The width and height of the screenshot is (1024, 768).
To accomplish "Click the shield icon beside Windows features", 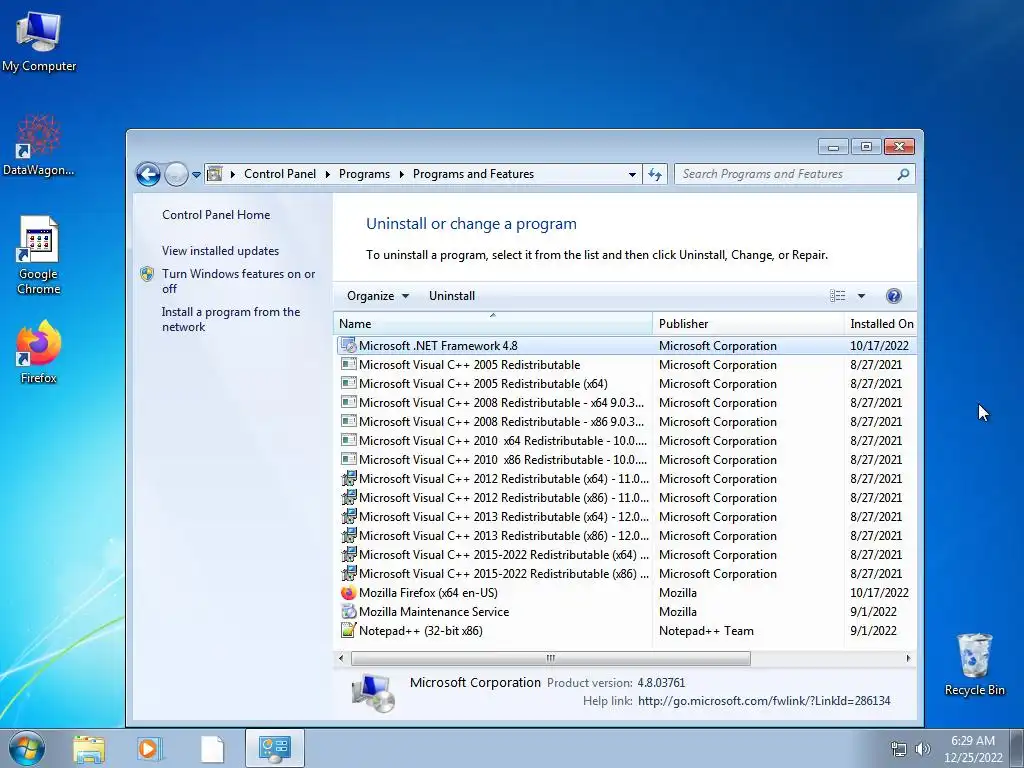I will coord(147,274).
